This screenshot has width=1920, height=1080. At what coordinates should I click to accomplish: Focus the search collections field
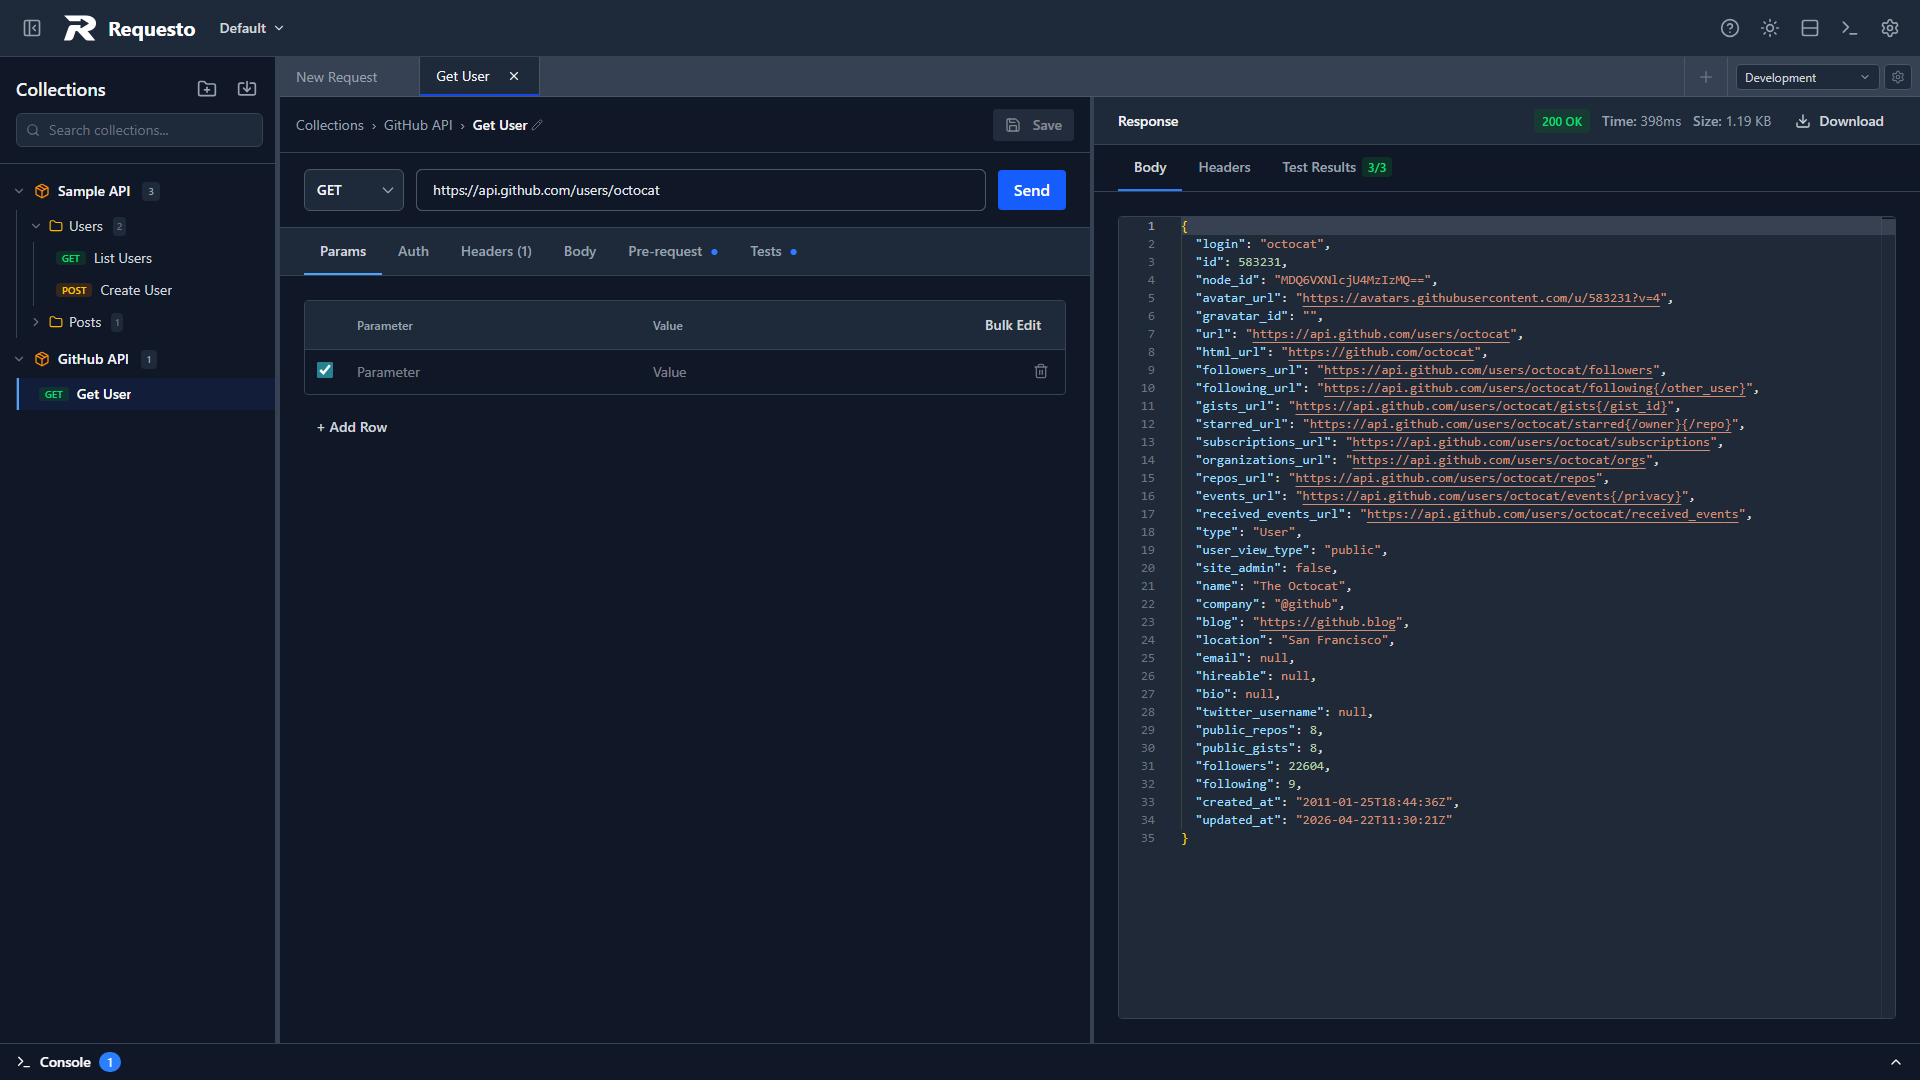click(139, 130)
